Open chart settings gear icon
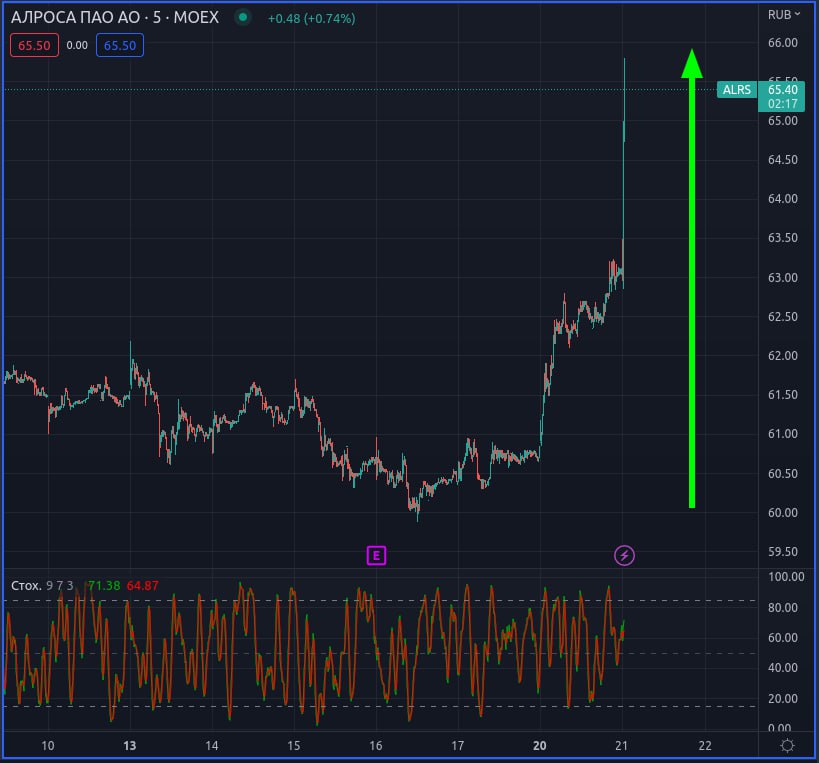Screen dimensions: 819x763 [x=787, y=745]
